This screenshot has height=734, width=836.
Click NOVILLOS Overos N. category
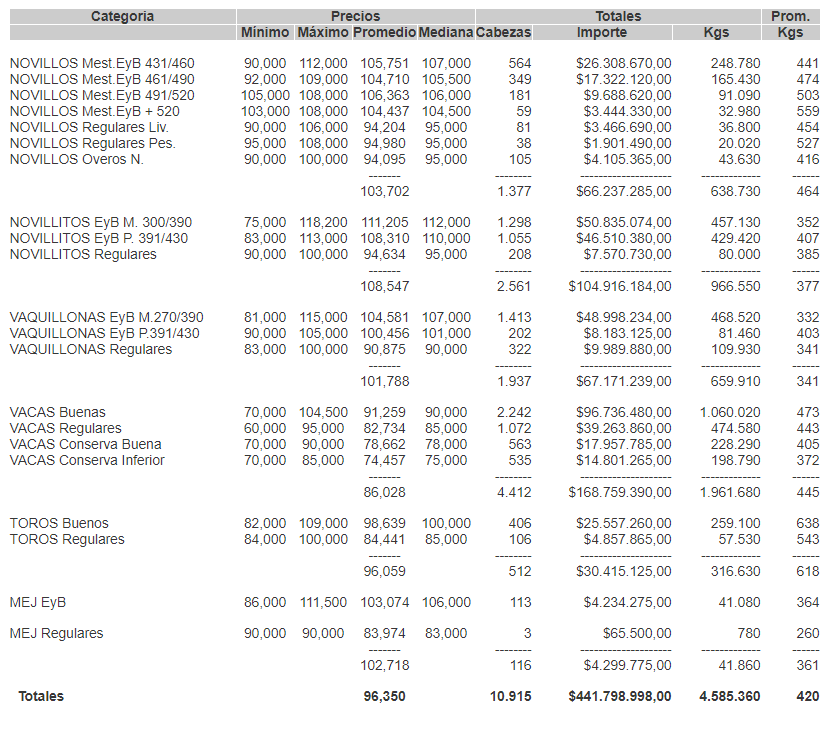point(78,159)
